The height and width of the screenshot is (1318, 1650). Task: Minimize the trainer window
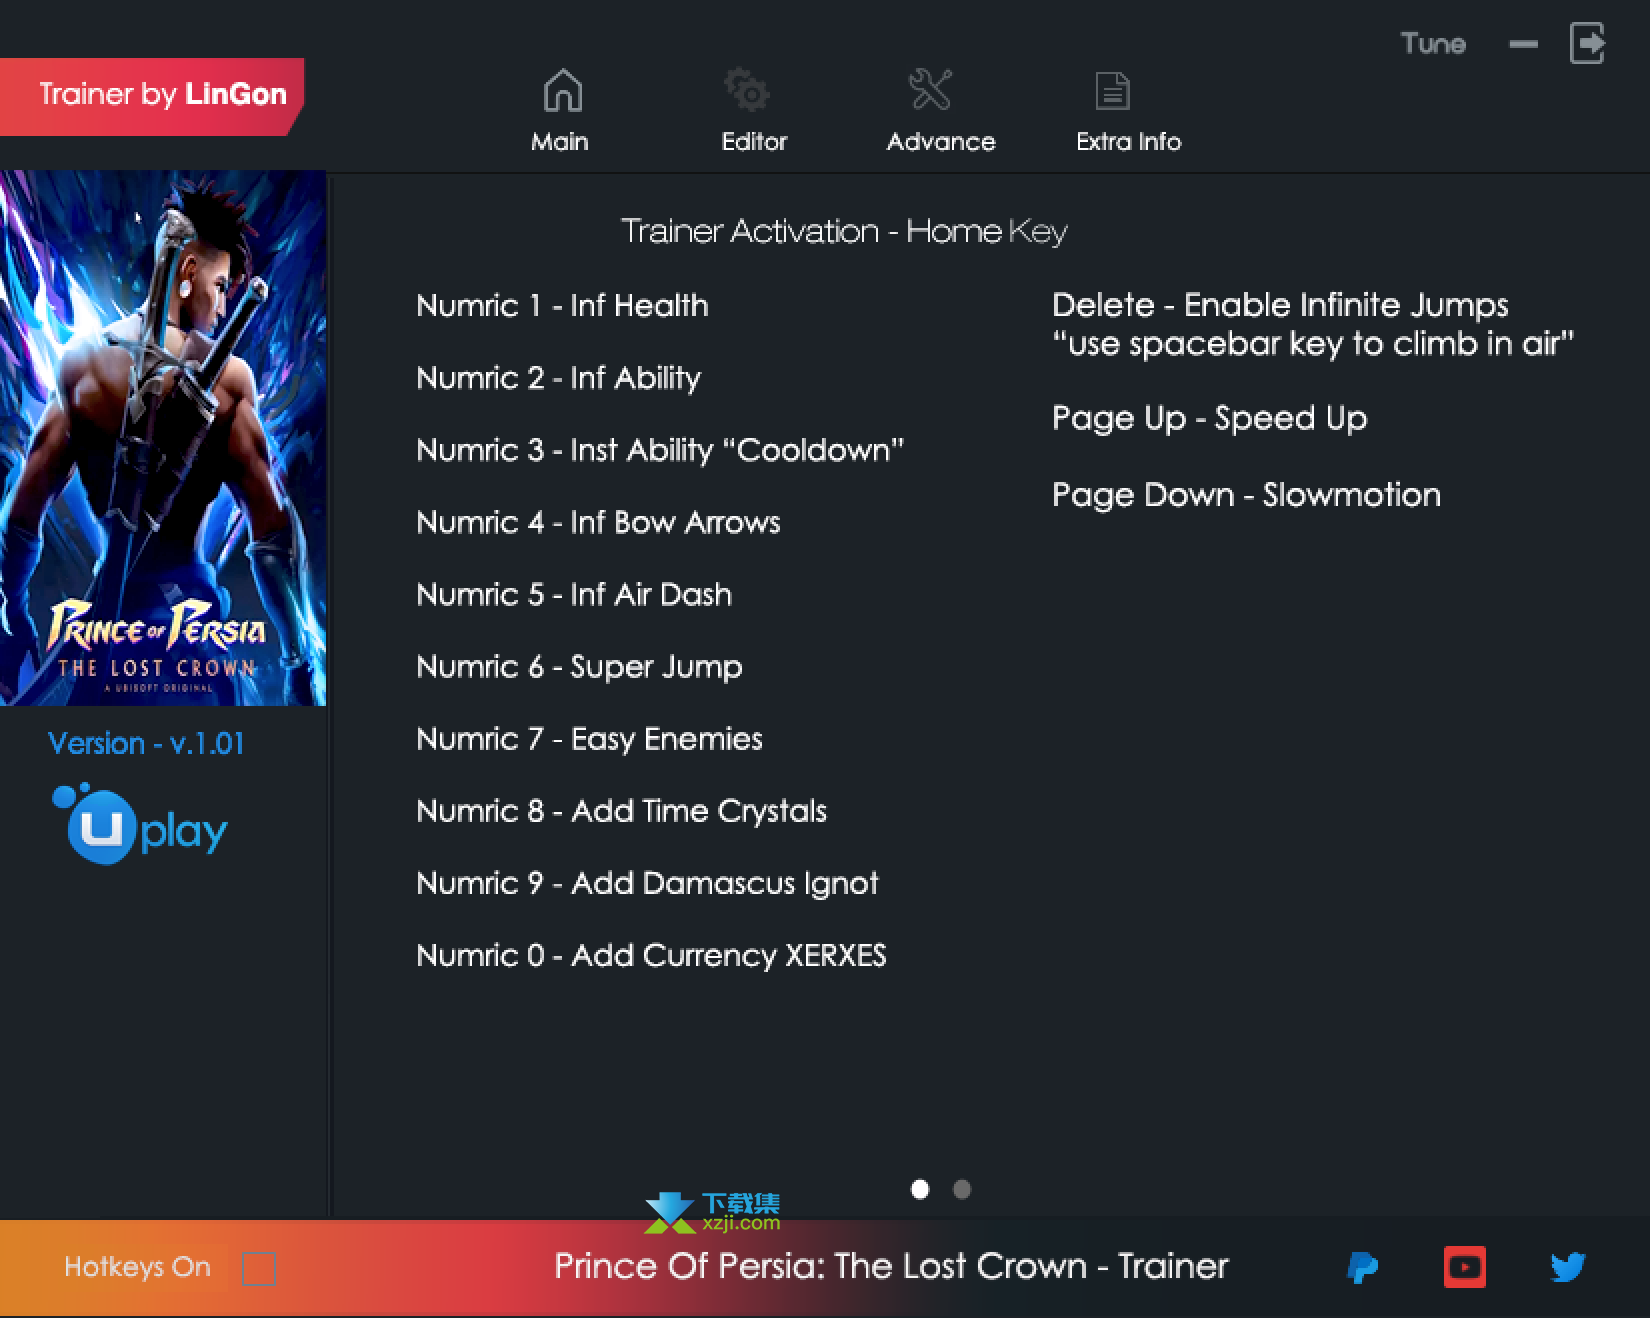pos(1523,44)
